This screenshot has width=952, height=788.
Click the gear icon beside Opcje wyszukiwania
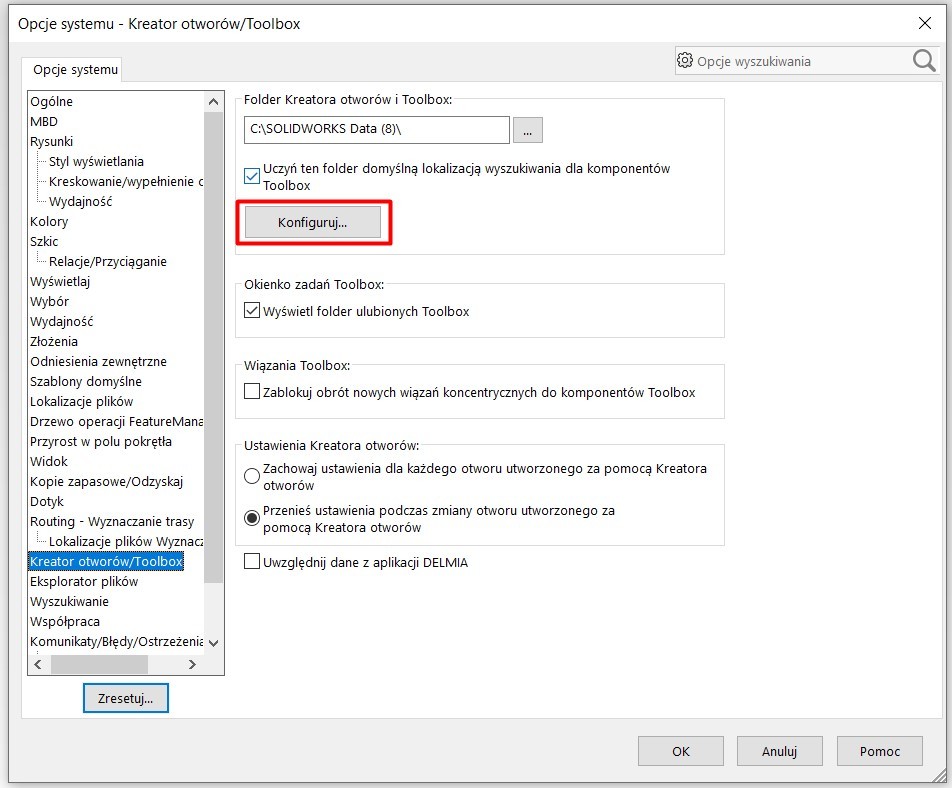coord(685,61)
